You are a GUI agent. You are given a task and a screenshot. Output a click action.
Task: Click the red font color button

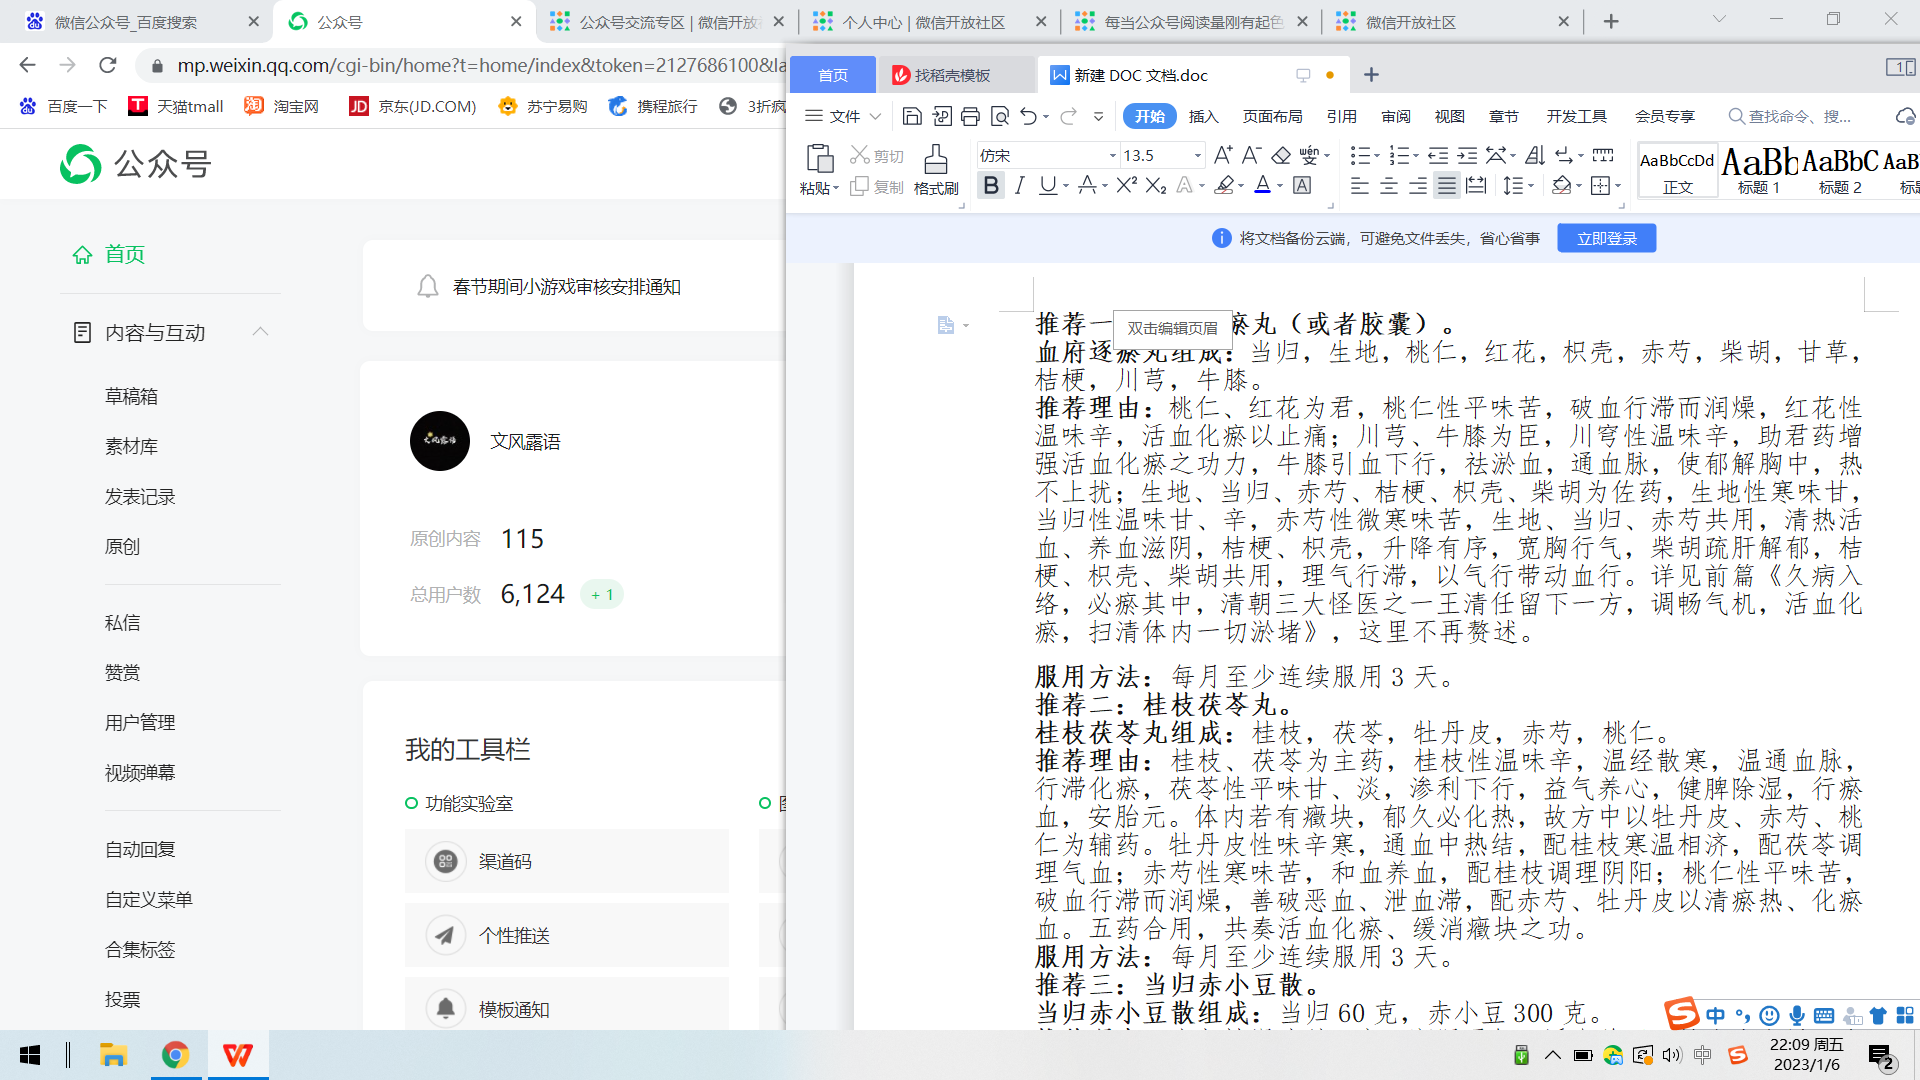click(x=1262, y=185)
